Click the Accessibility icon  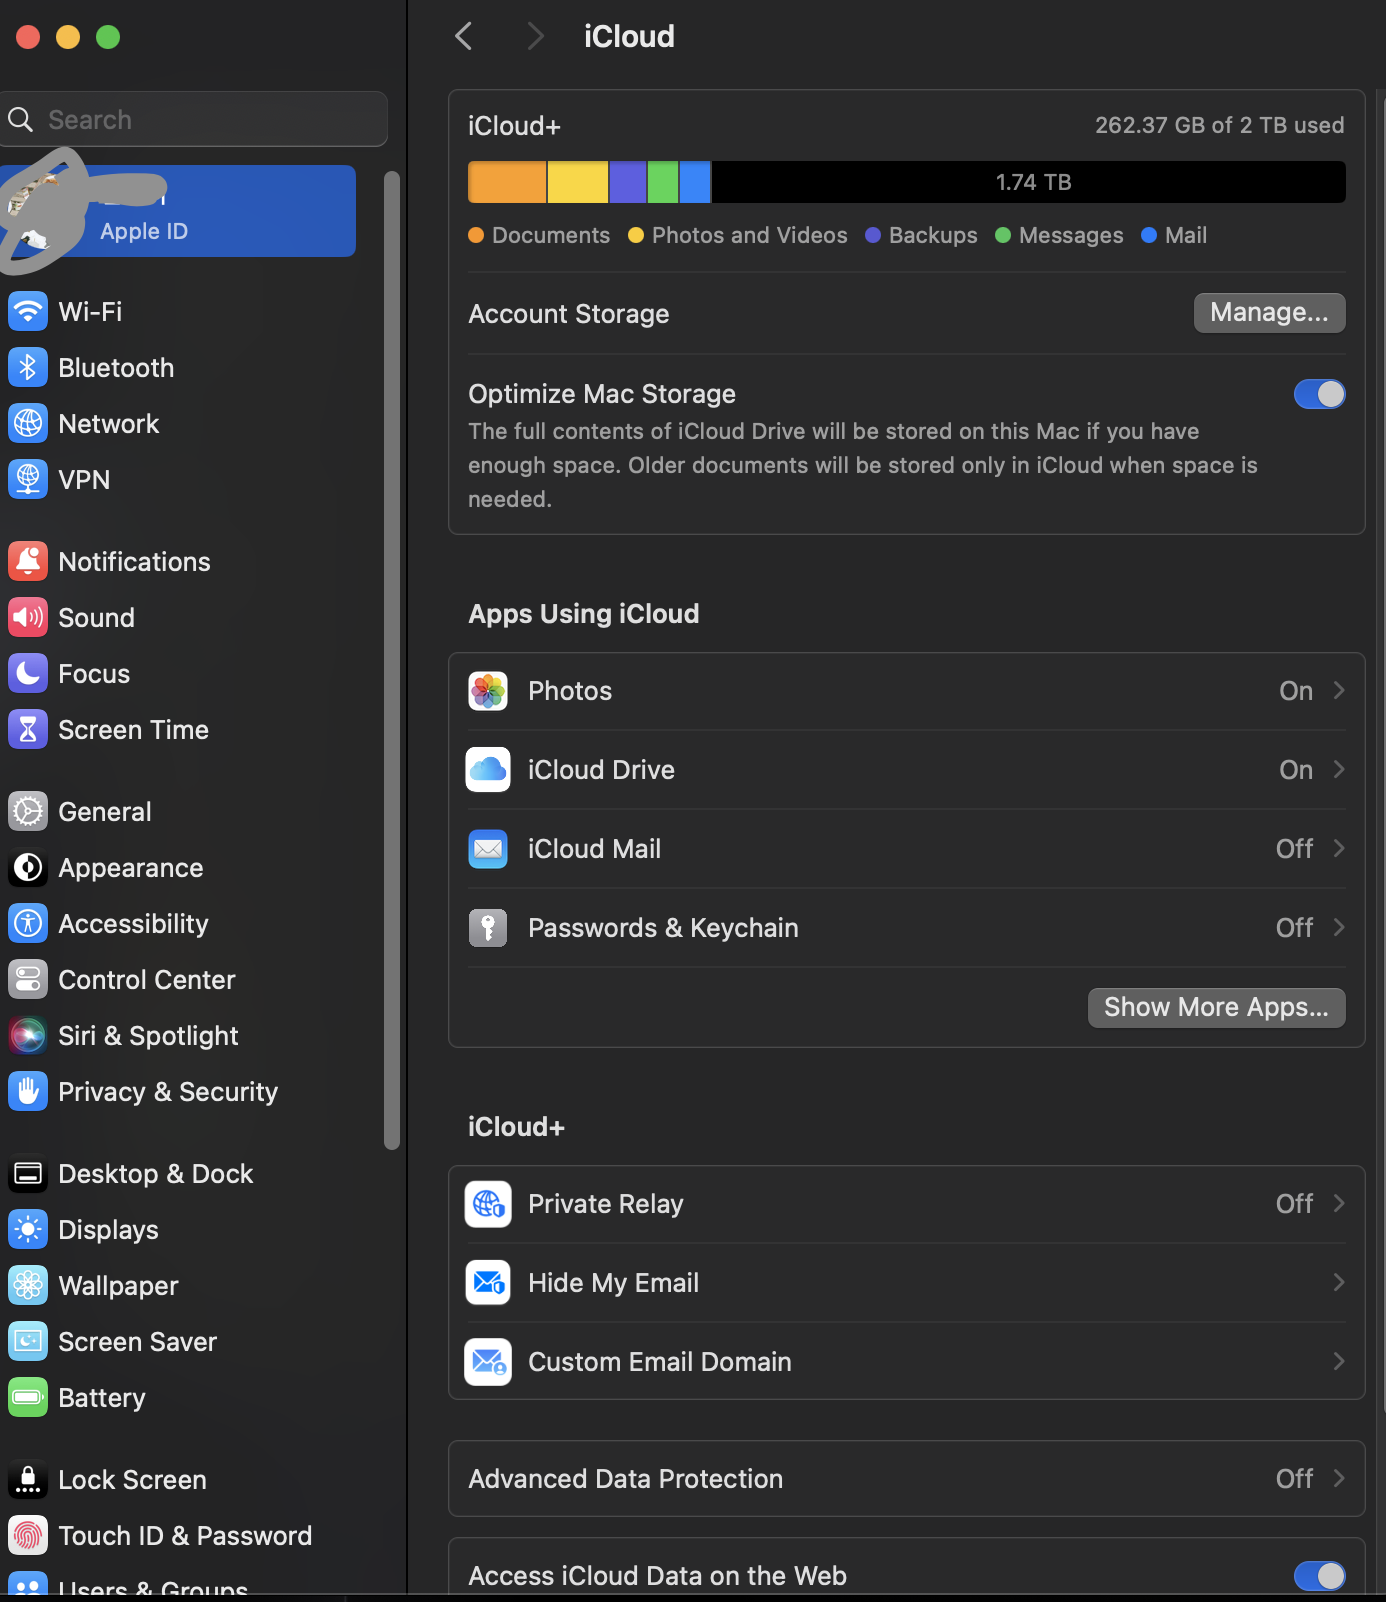click(28, 923)
